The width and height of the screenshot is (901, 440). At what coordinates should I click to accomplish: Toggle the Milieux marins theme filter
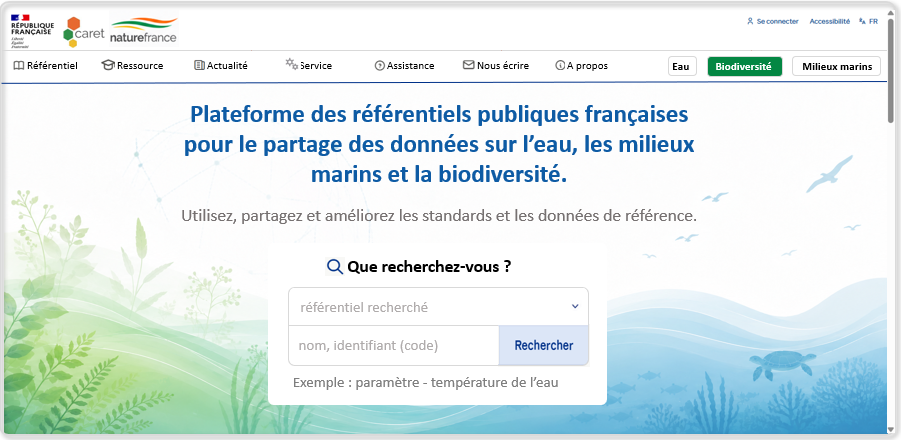click(x=836, y=67)
